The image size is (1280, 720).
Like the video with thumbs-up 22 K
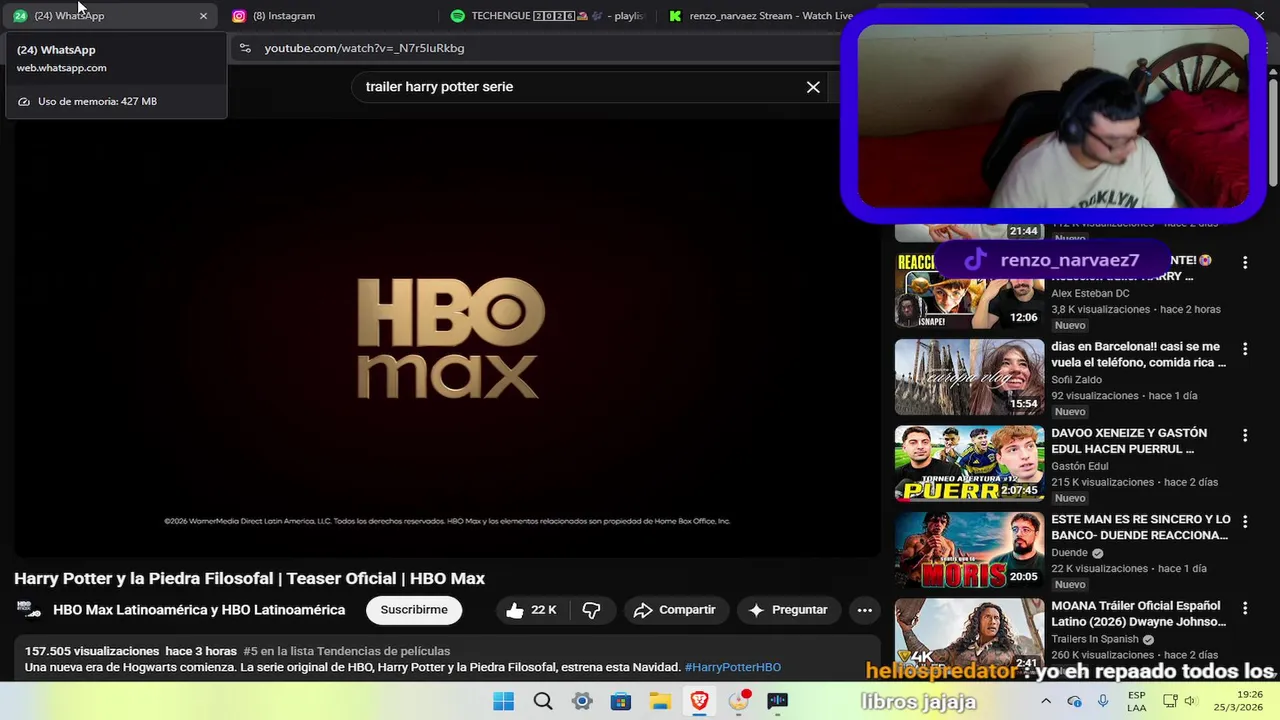pos(531,610)
